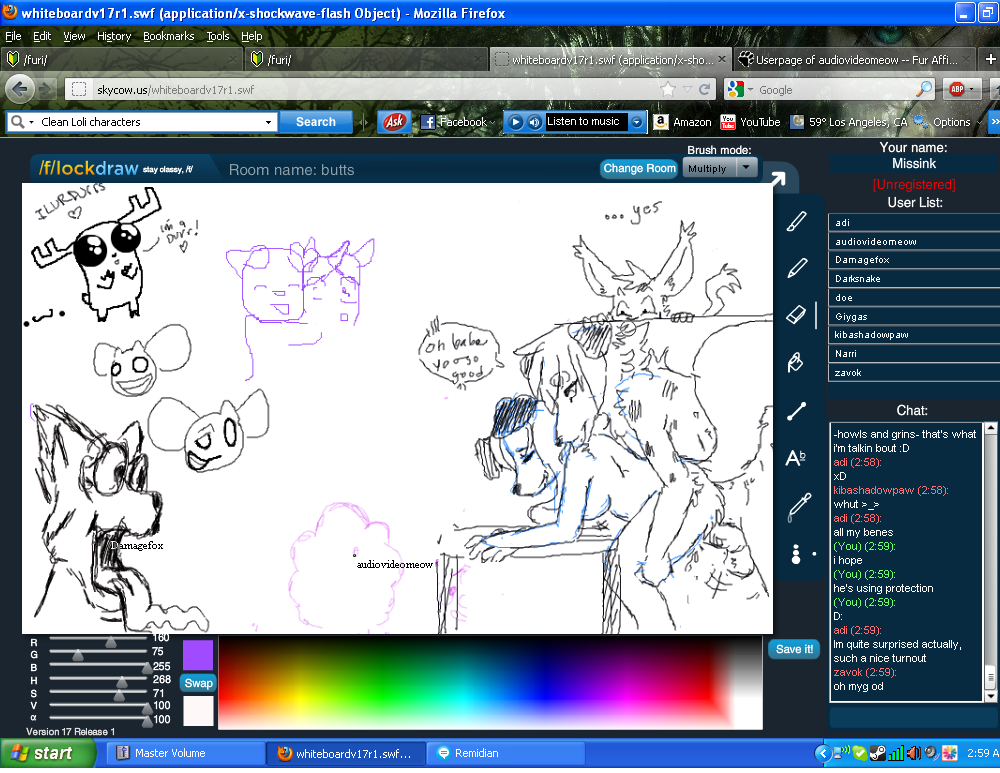Open the toolbar Options gear
The width and height of the screenshot is (1000, 773).
(942, 122)
